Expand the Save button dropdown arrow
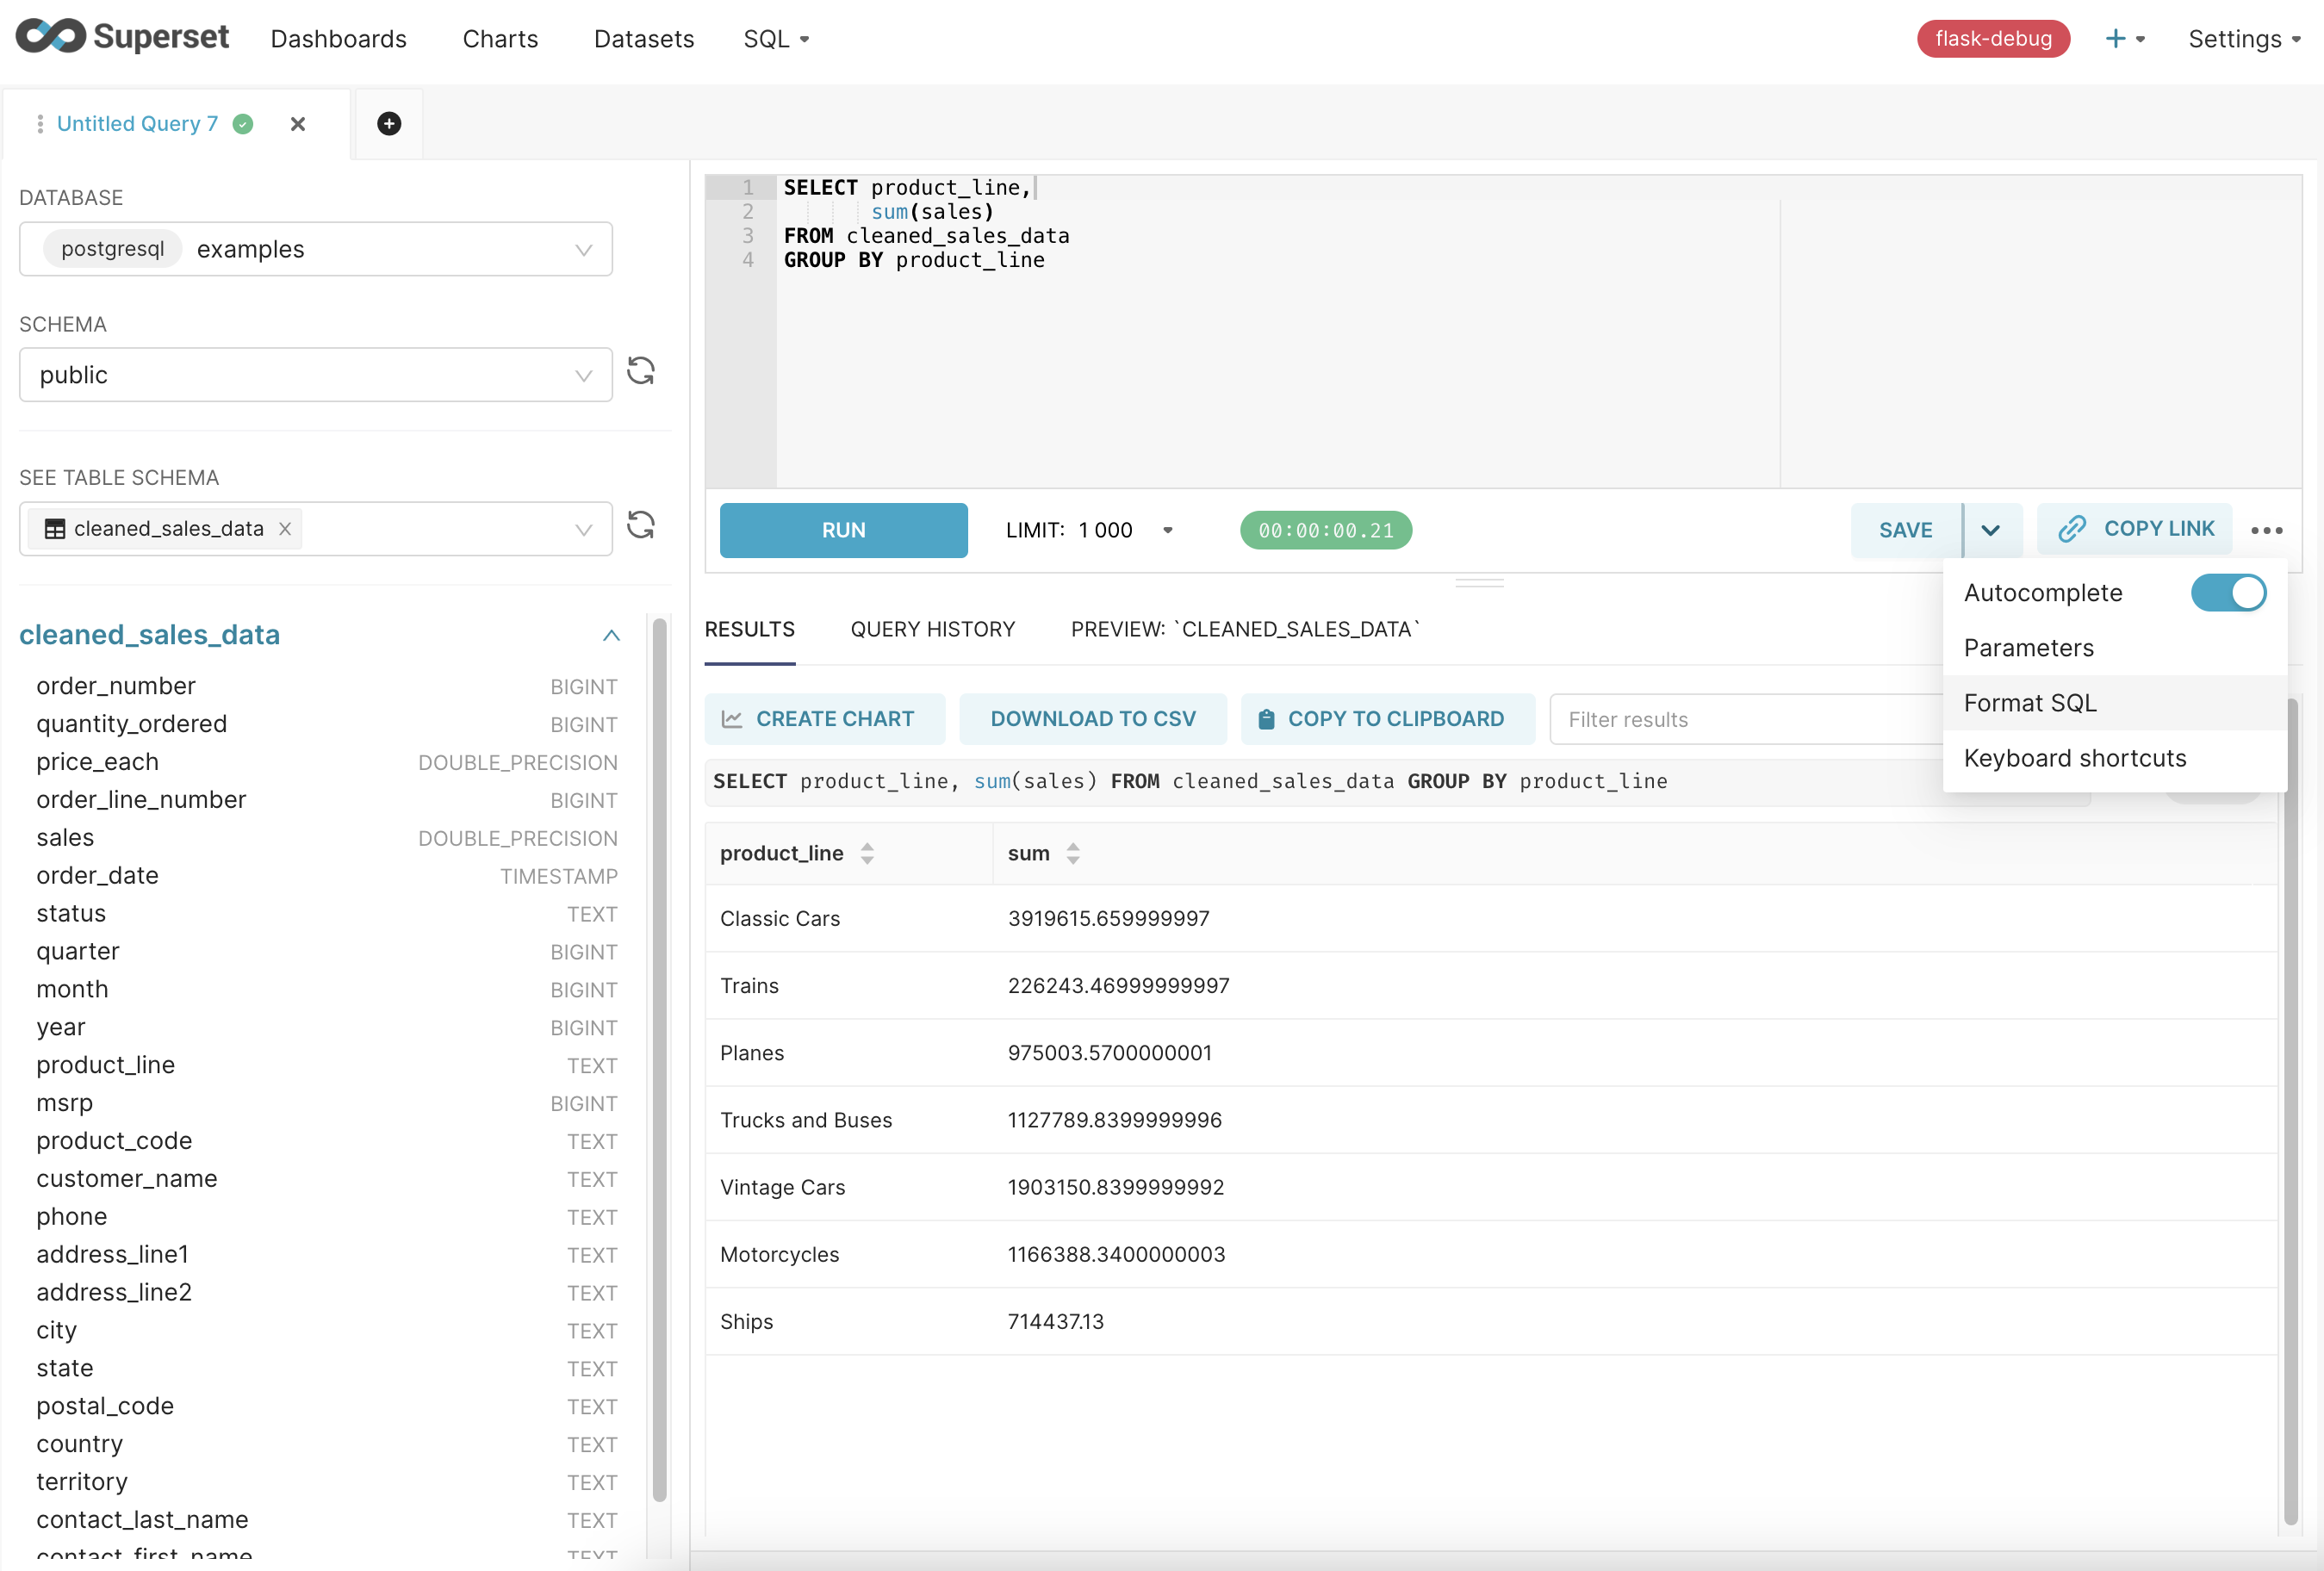Viewport: 2324px width, 1571px height. [1990, 530]
